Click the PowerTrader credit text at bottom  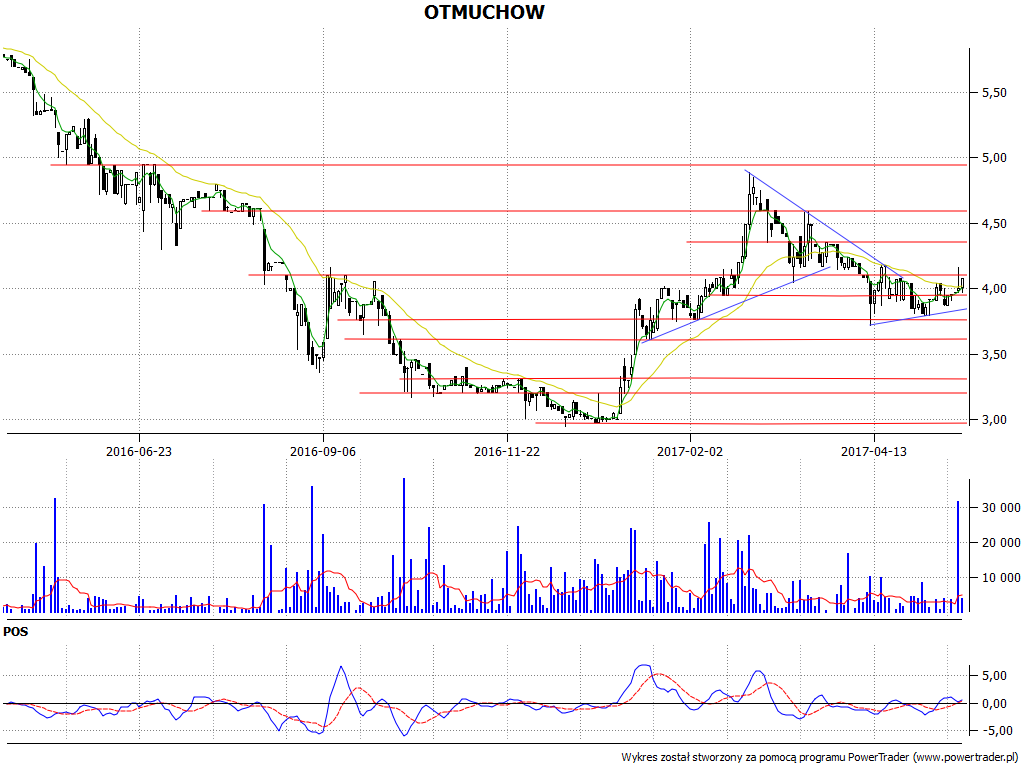pyautogui.click(x=820, y=757)
